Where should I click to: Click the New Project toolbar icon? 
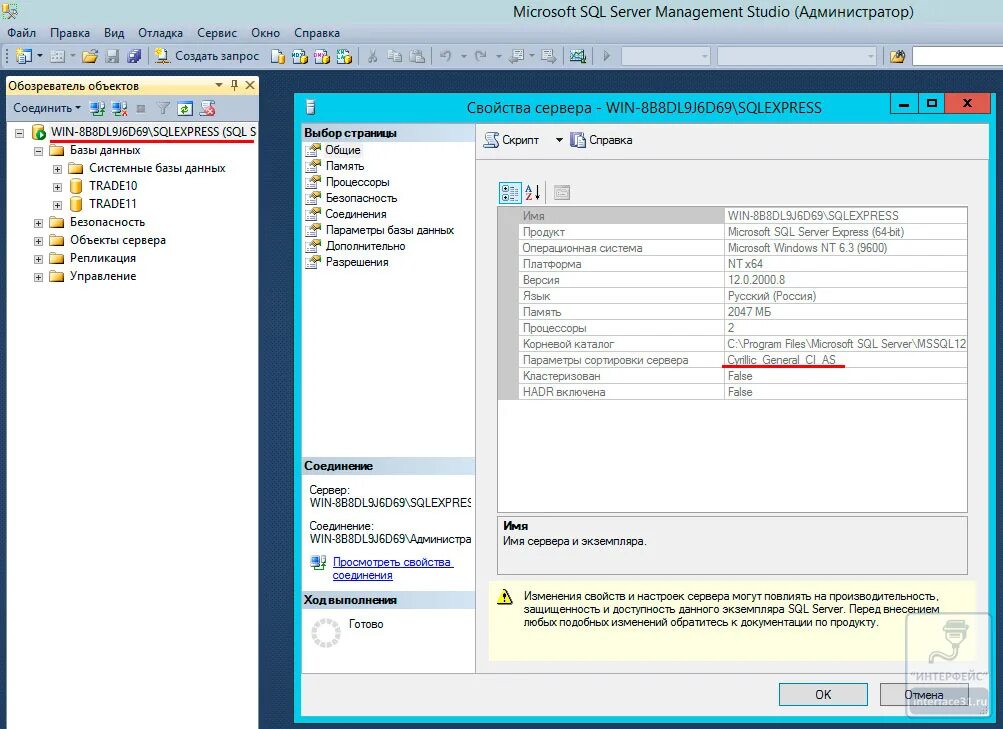click(x=23, y=56)
